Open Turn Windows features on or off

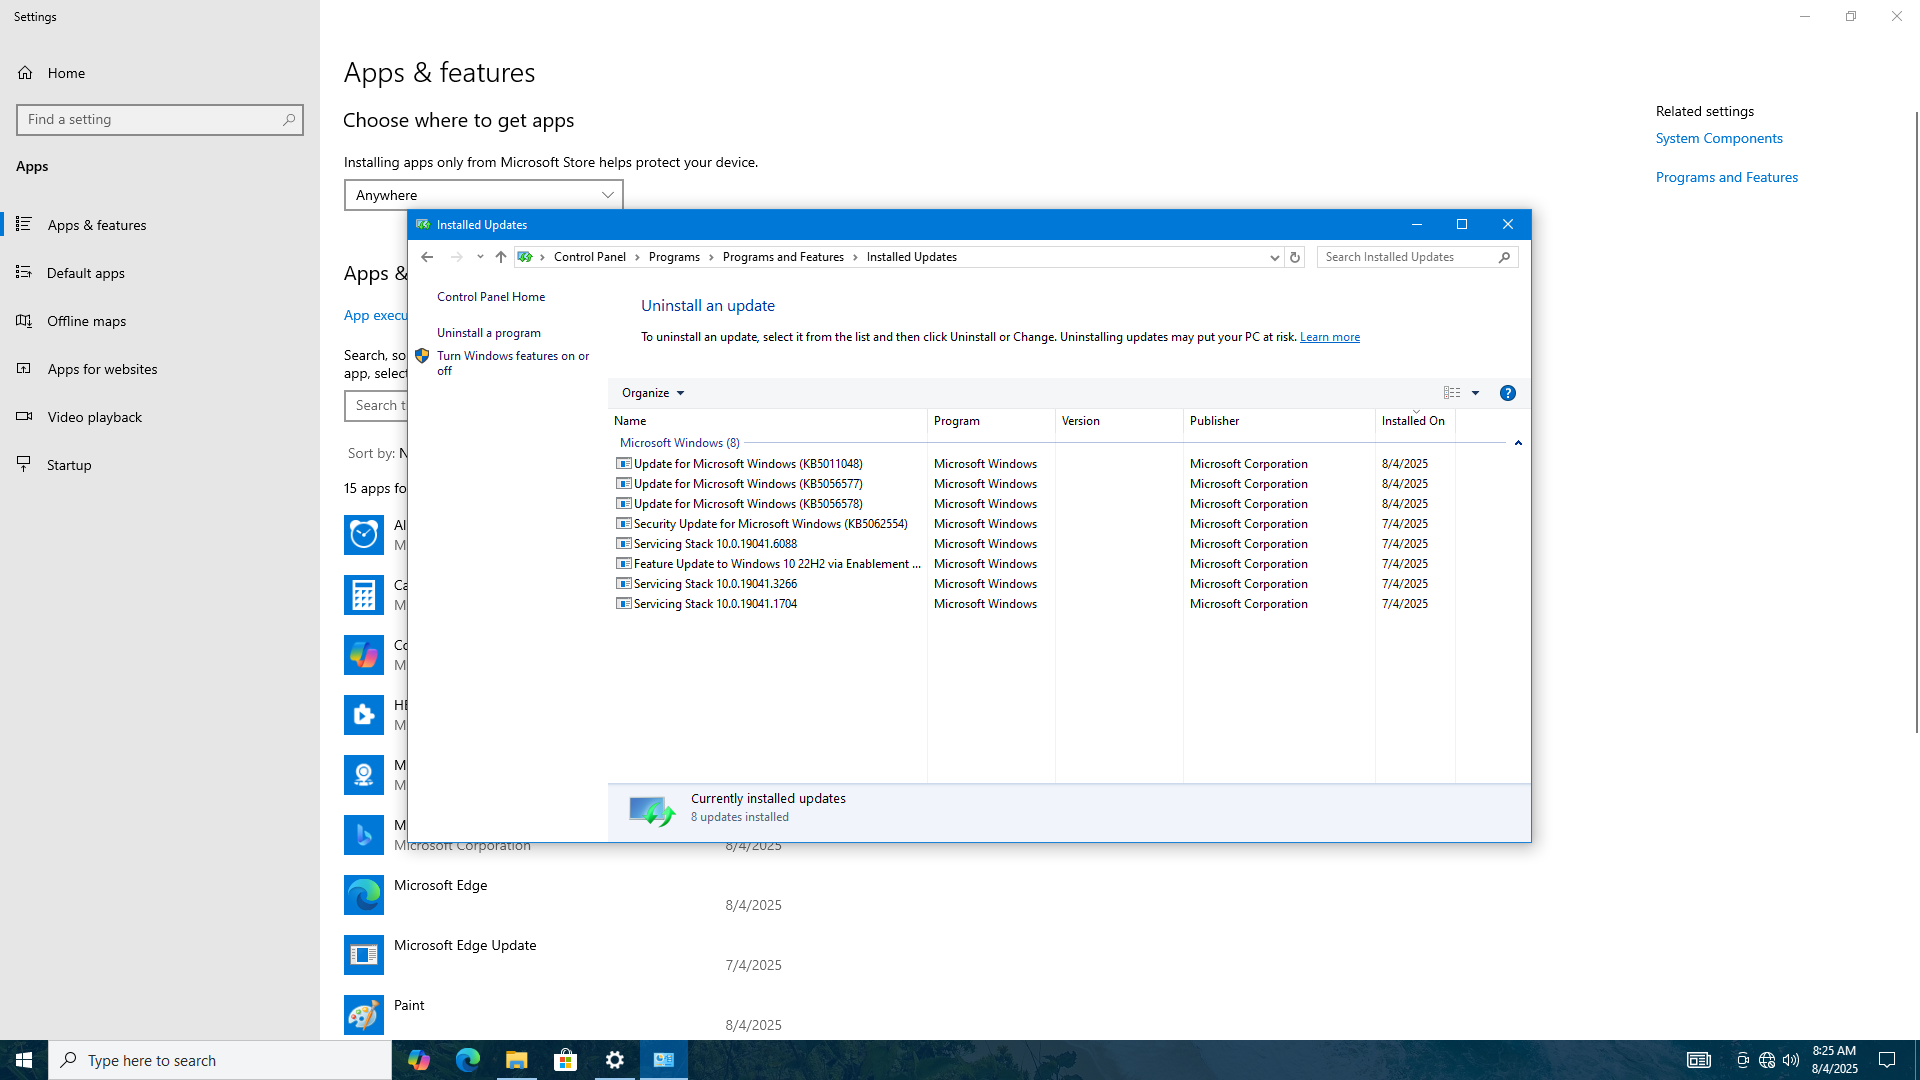tap(513, 363)
